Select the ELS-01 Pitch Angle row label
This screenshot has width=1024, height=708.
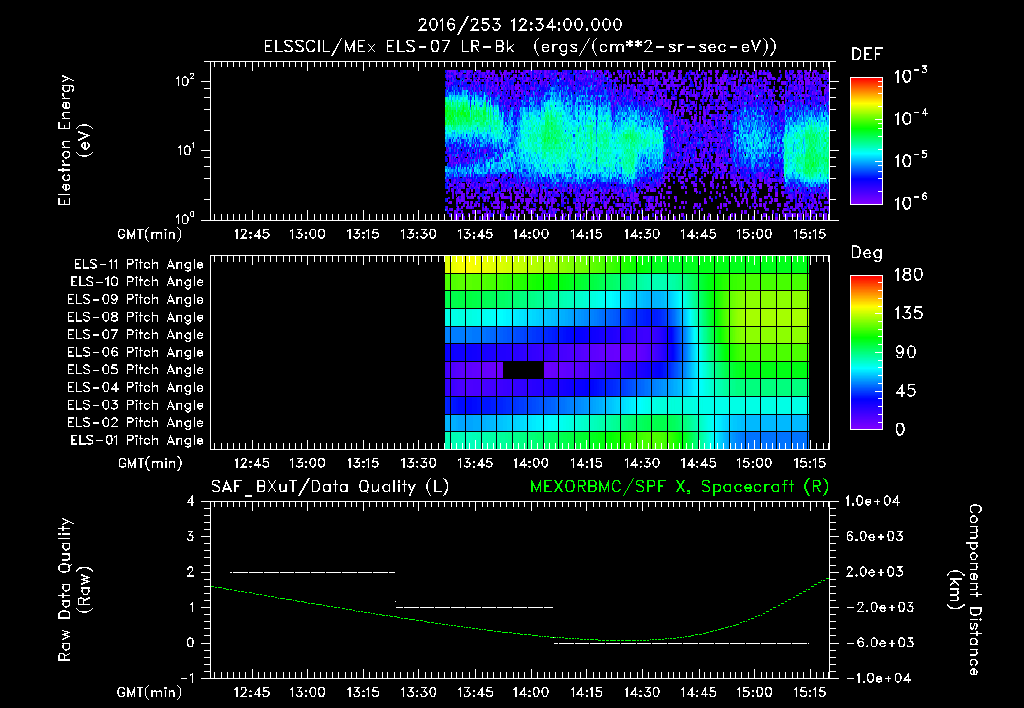tap(137, 440)
